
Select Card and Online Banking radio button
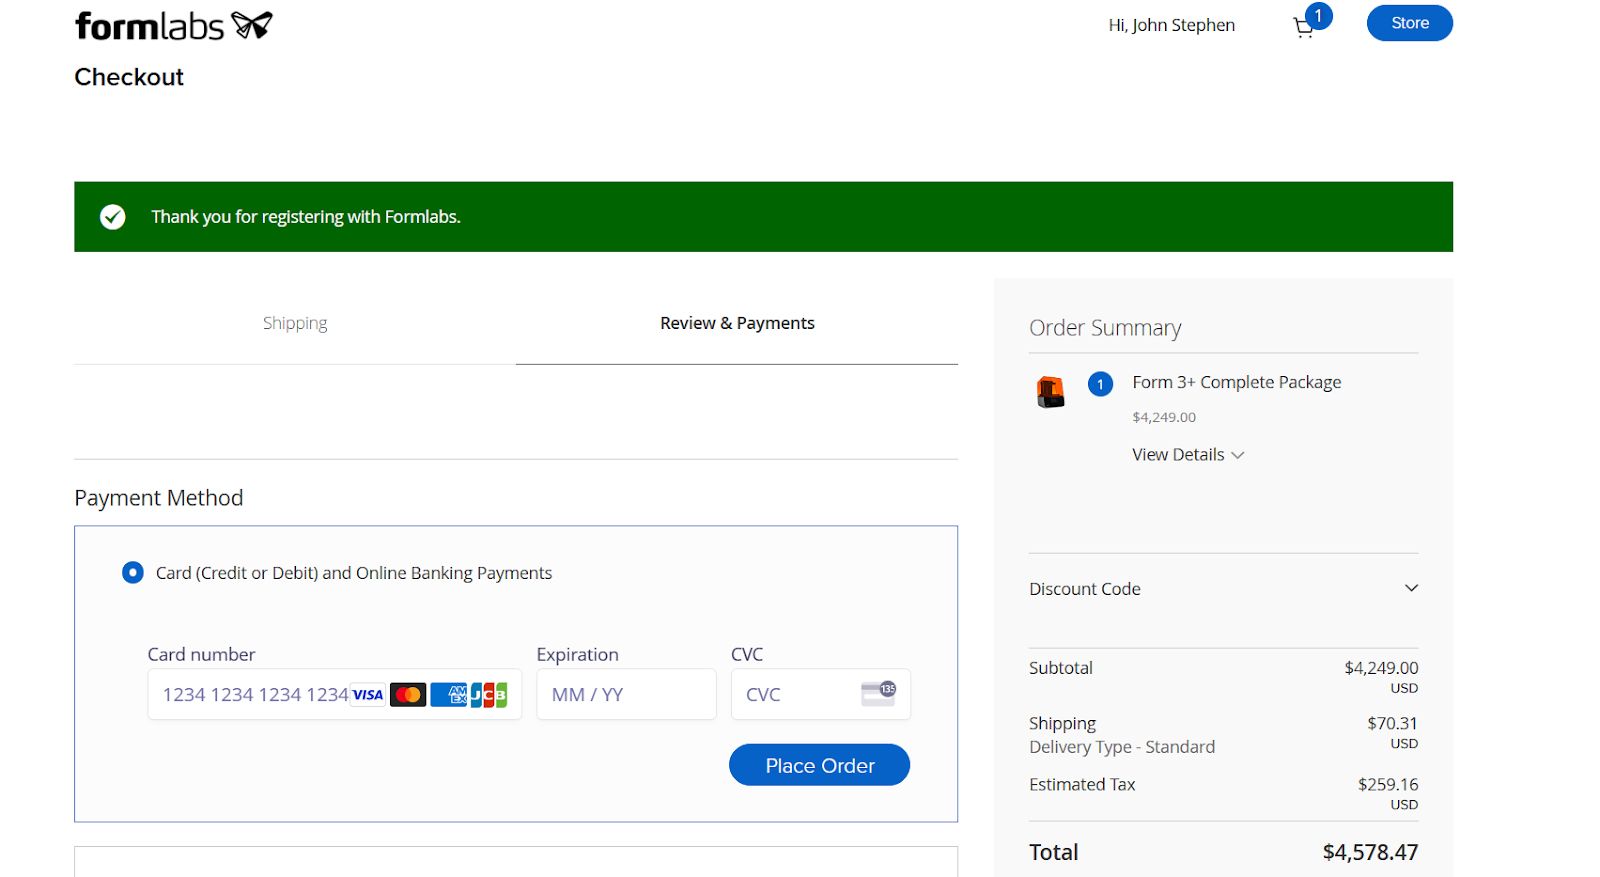point(132,573)
